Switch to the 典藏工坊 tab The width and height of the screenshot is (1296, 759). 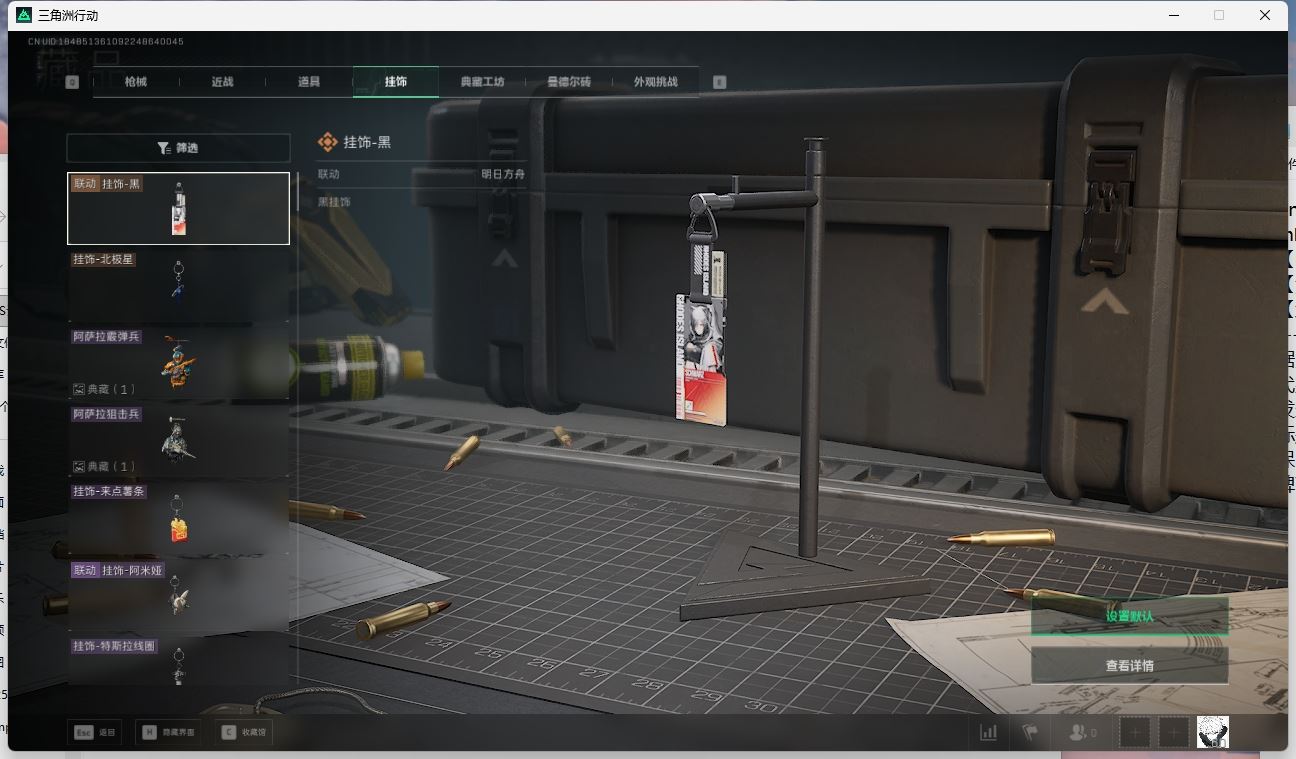click(482, 82)
